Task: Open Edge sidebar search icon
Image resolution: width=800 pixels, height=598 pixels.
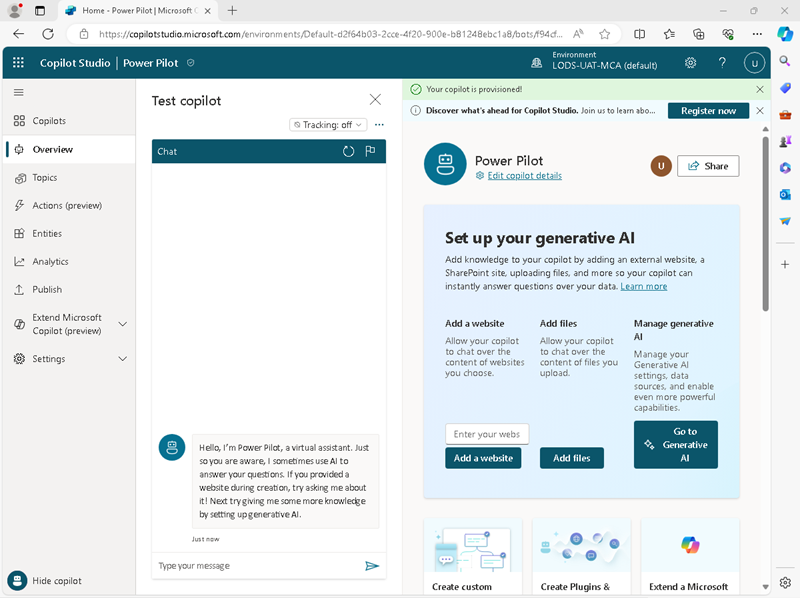Action: [785, 61]
